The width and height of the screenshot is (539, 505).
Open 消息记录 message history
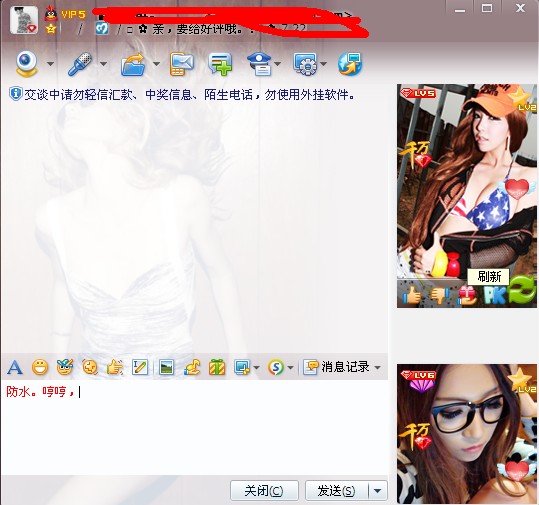click(337, 367)
